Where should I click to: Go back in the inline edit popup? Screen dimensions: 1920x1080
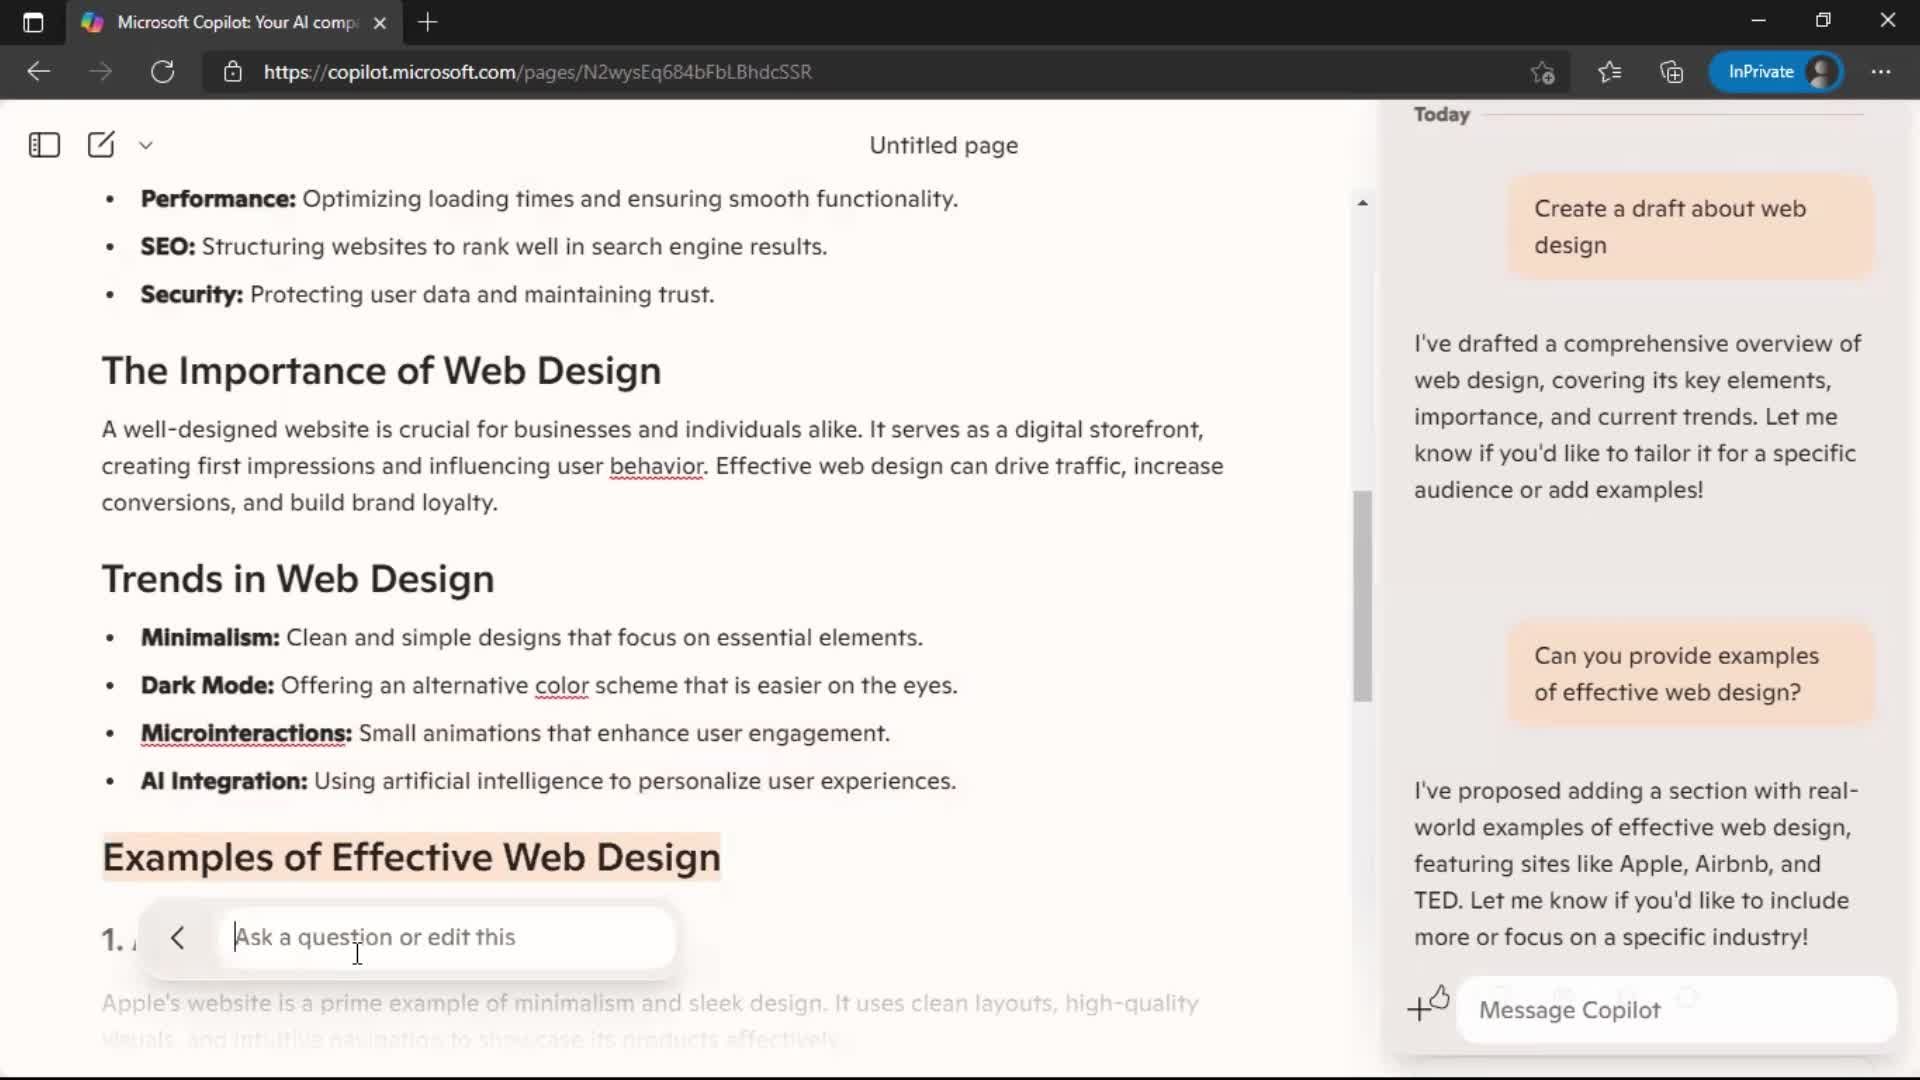pos(178,938)
